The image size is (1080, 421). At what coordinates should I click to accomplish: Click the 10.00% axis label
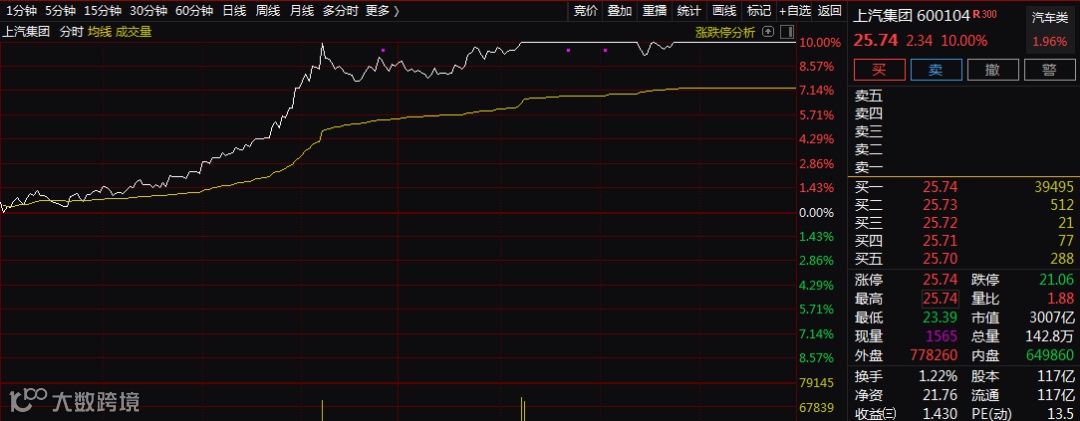tap(820, 43)
